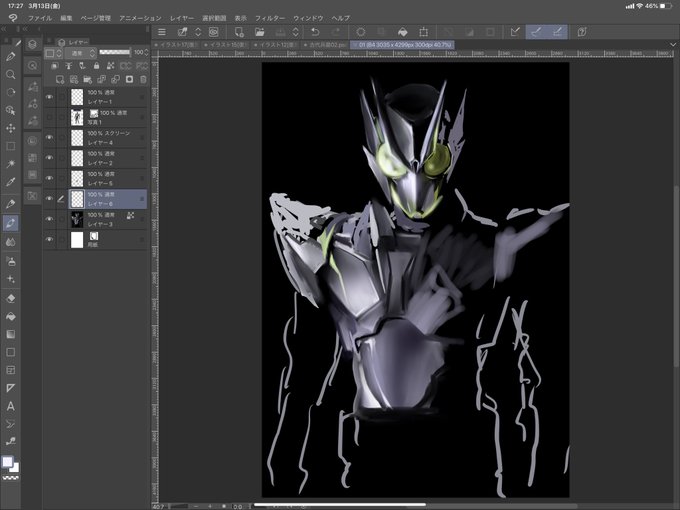Click the 写真 1 layer thumbnail
The image size is (680, 510).
pyautogui.click(x=77, y=117)
